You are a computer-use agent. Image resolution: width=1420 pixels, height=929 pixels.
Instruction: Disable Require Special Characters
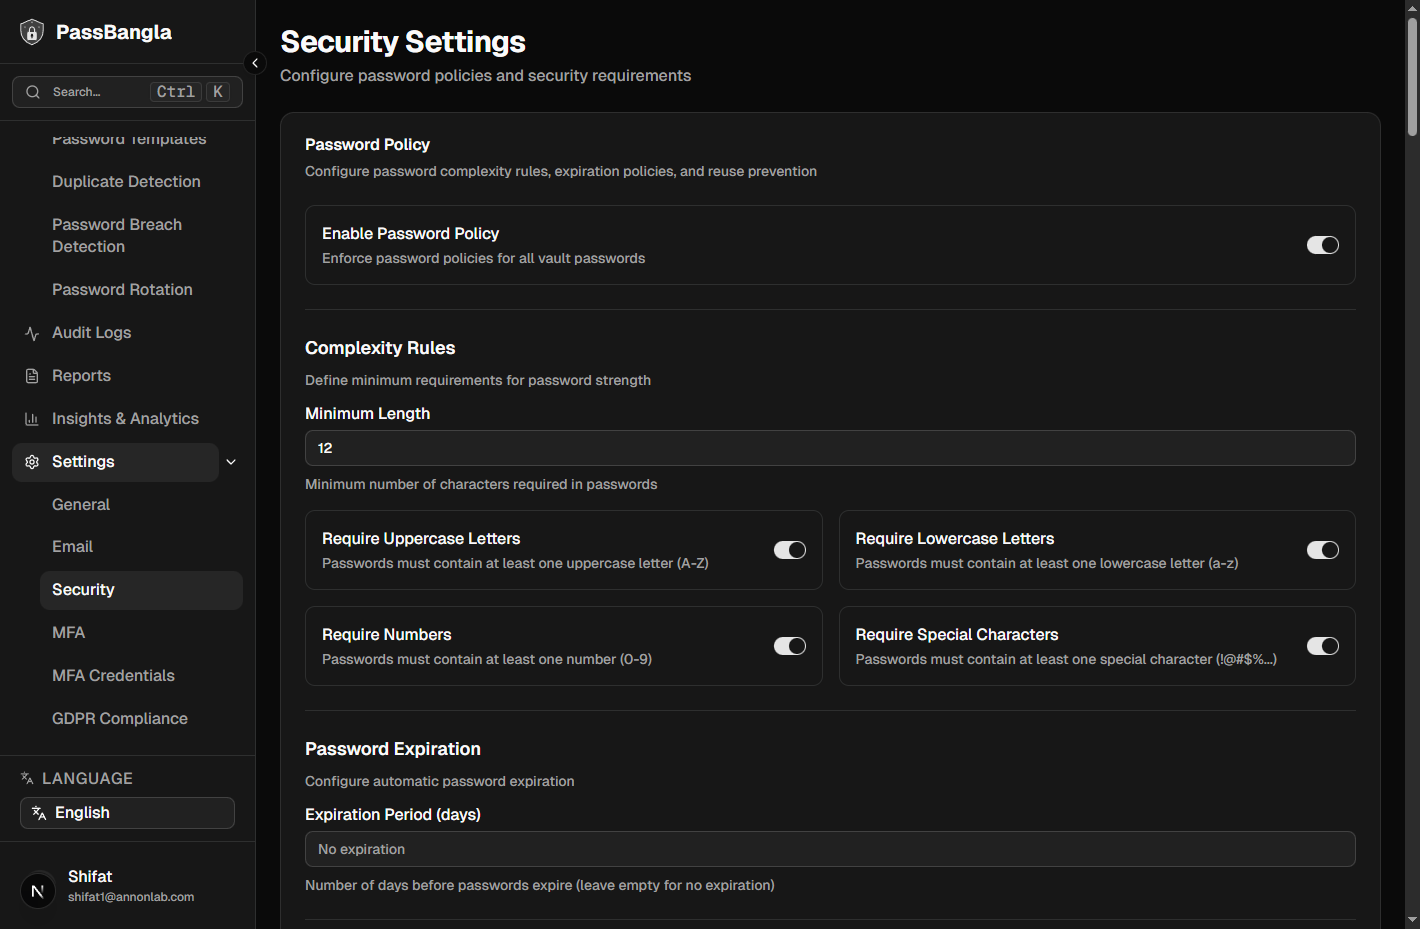coord(1323,646)
